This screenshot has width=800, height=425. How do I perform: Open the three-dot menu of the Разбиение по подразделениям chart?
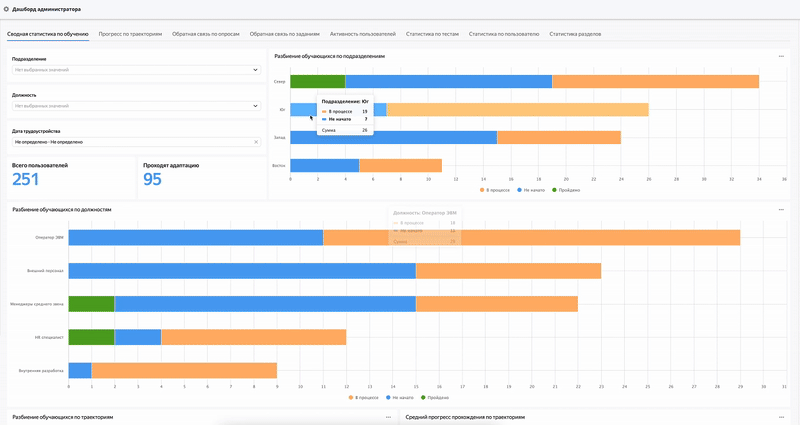[x=781, y=56]
